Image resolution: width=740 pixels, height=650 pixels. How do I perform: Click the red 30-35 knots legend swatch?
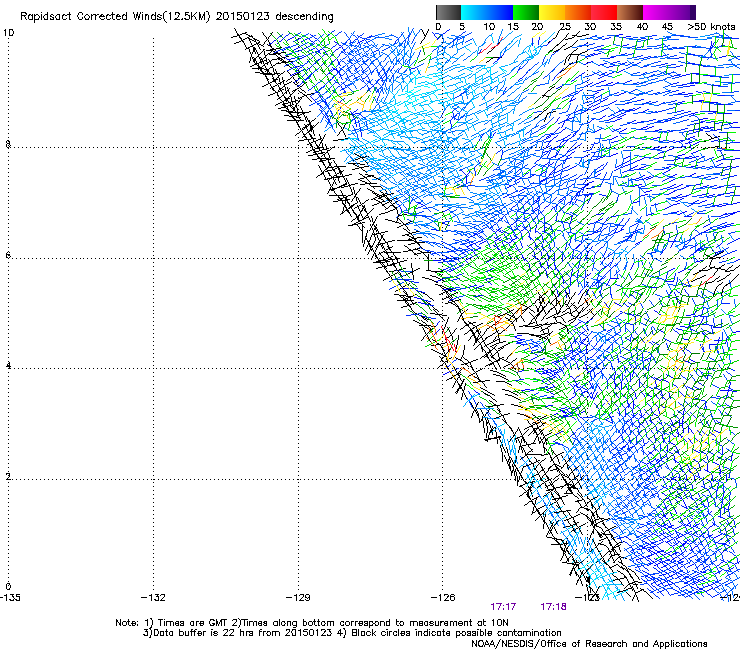point(604,12)
